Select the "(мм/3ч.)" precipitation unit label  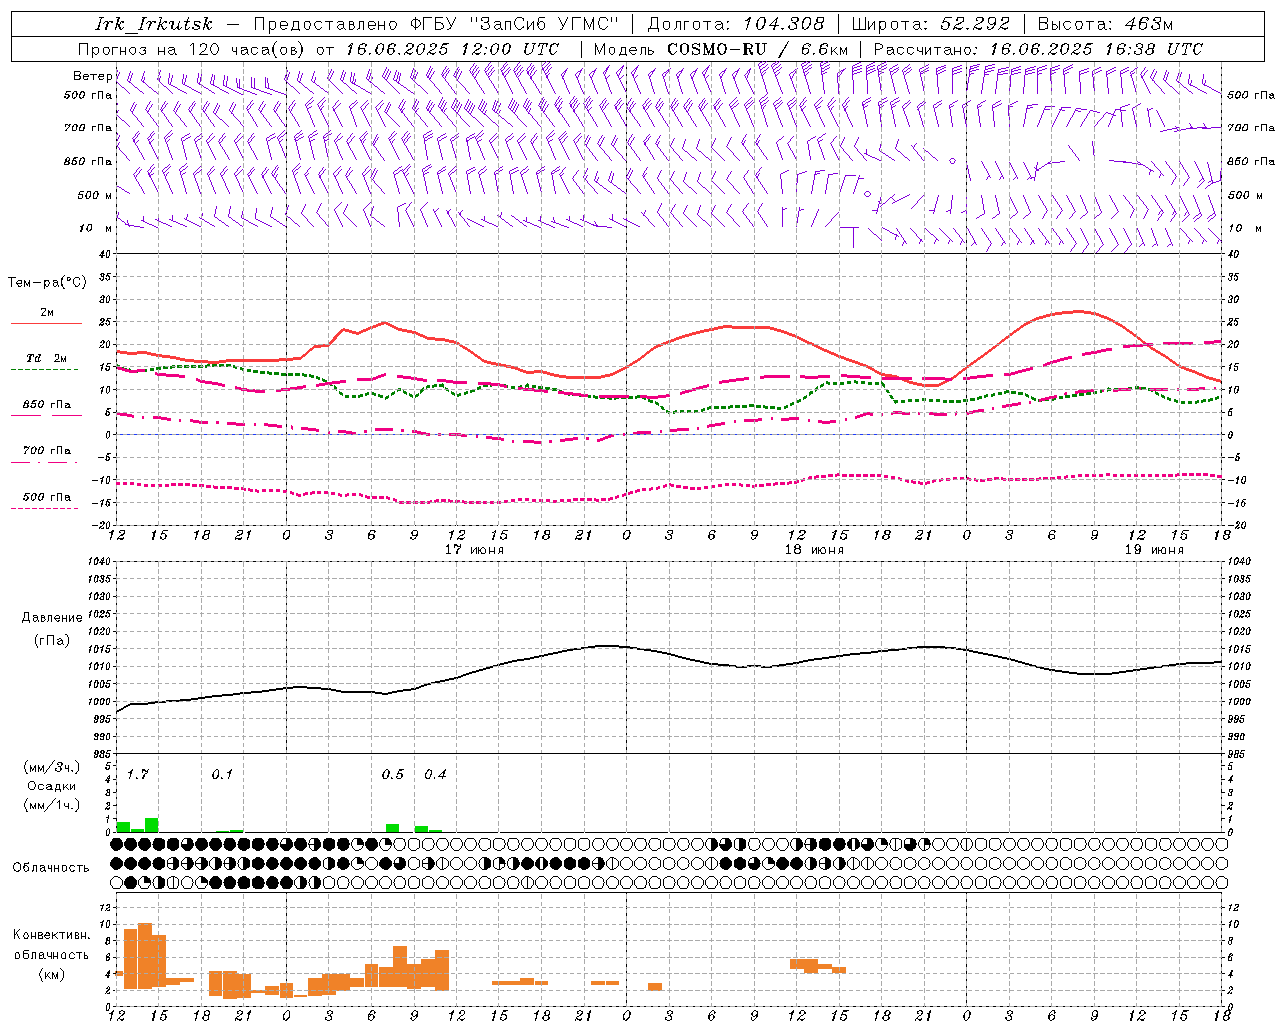point(51,768)
